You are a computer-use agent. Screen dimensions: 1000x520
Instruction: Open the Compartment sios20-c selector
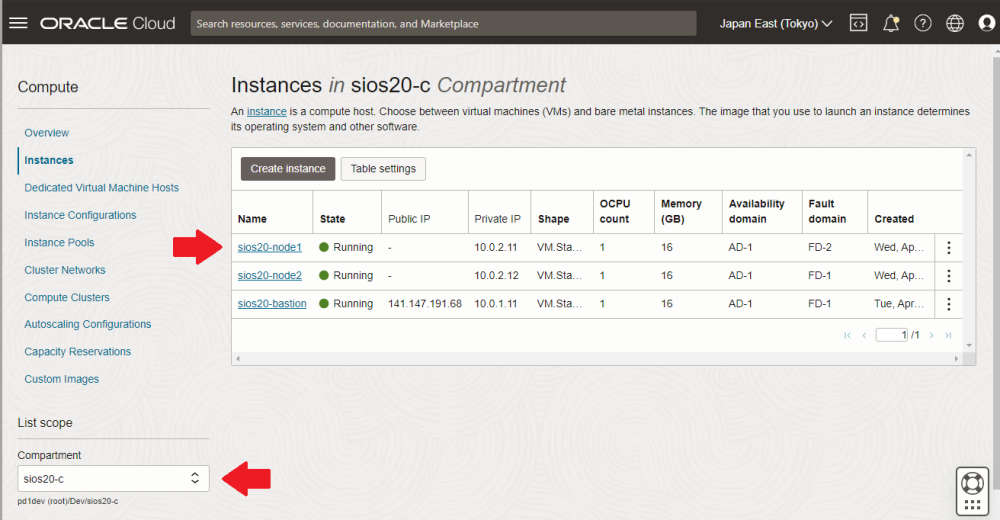click(x=113, y=479)
